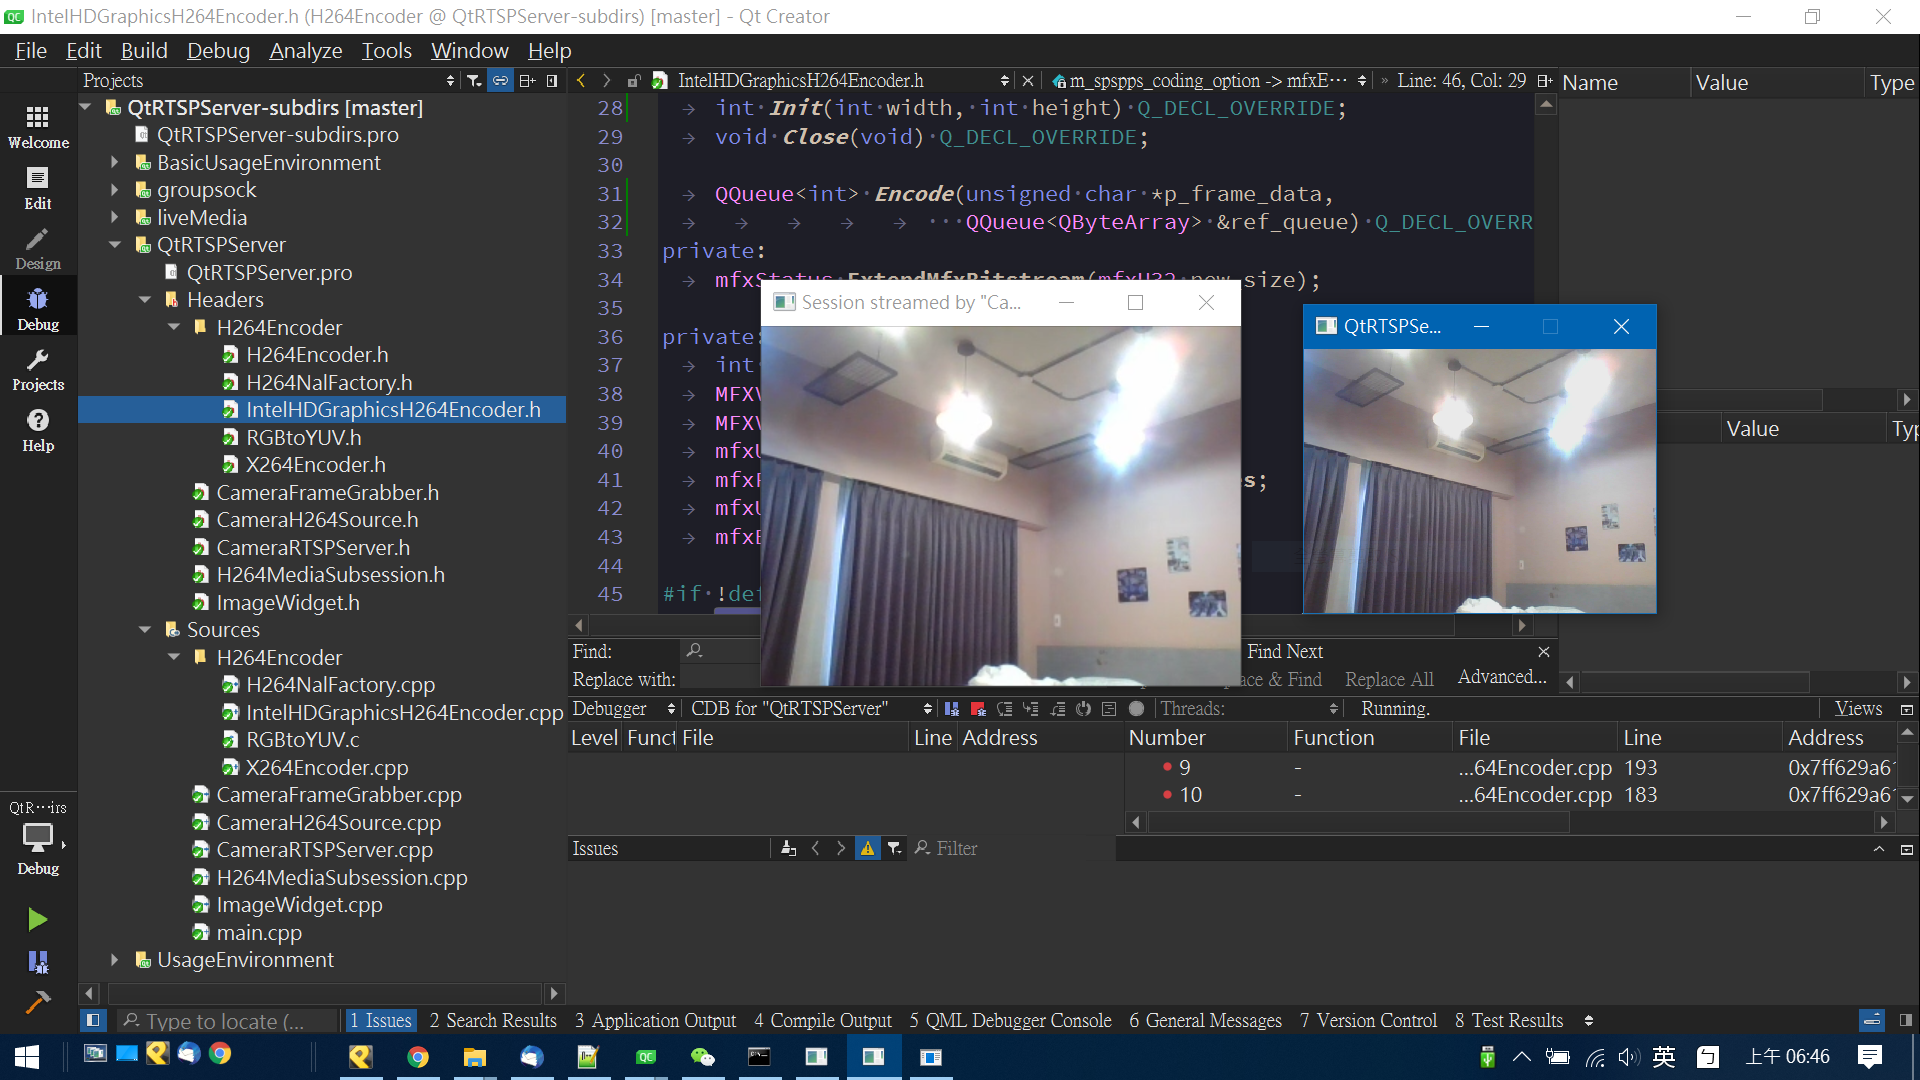Click the filter funnel icon in Projects panel

[x=474, y=81]
